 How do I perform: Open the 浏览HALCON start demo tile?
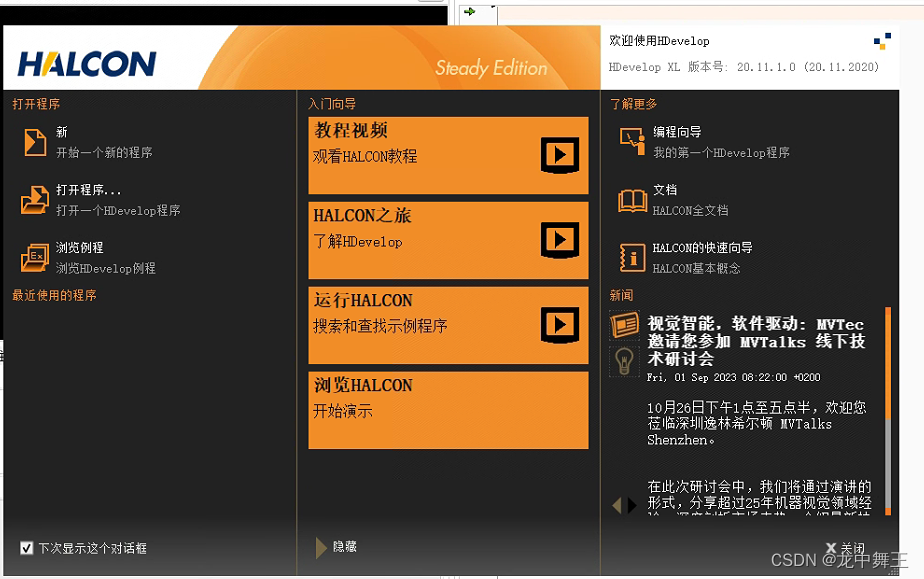tap(448, 410)
